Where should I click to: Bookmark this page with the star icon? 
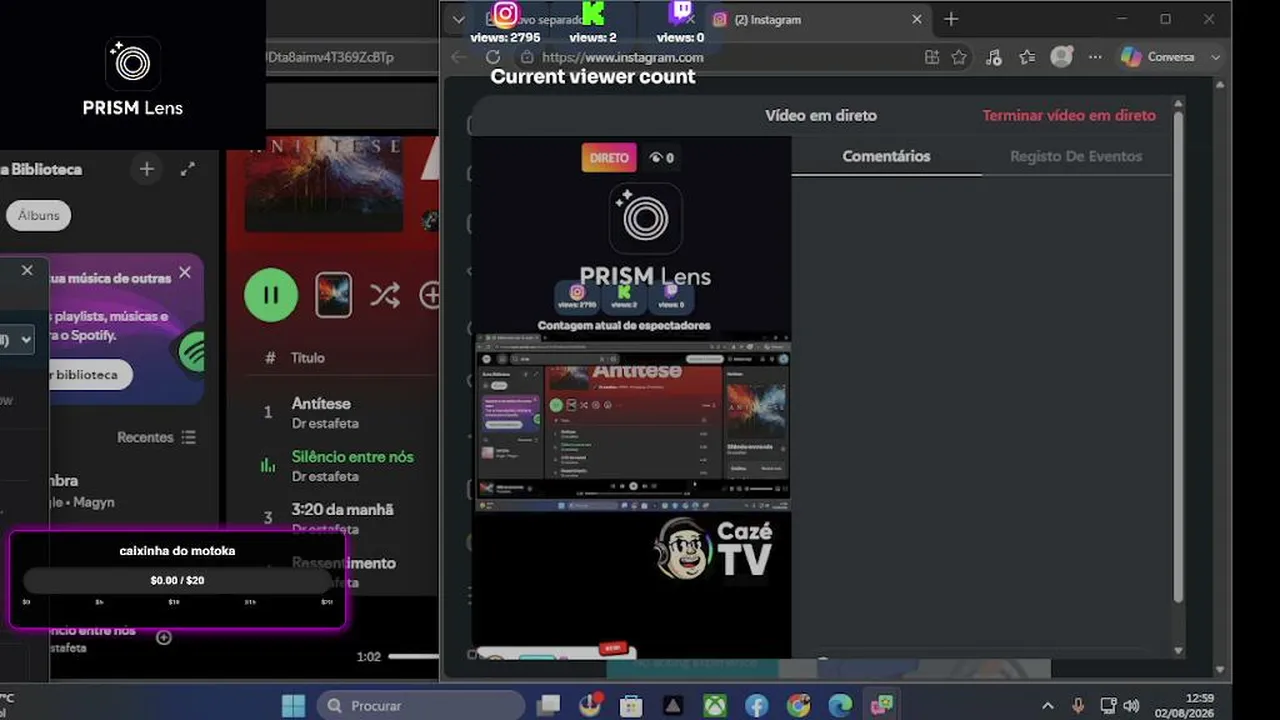pos(959,57)
